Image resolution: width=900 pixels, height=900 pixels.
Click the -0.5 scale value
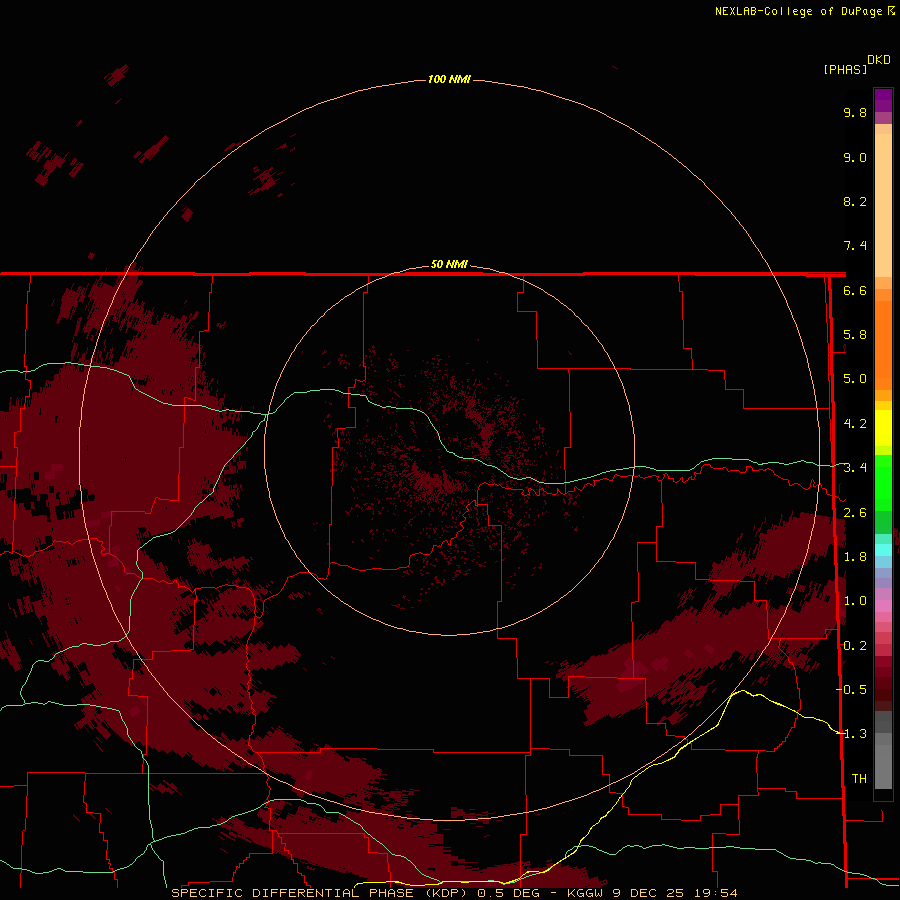852,689
